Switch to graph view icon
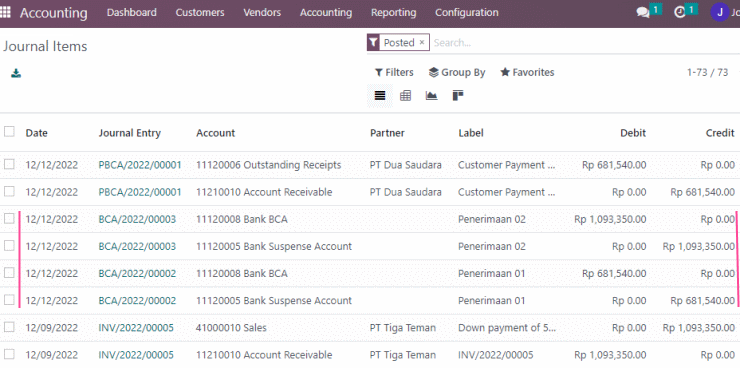Viewport: 740px width, 368px height. tap(431, 96)
